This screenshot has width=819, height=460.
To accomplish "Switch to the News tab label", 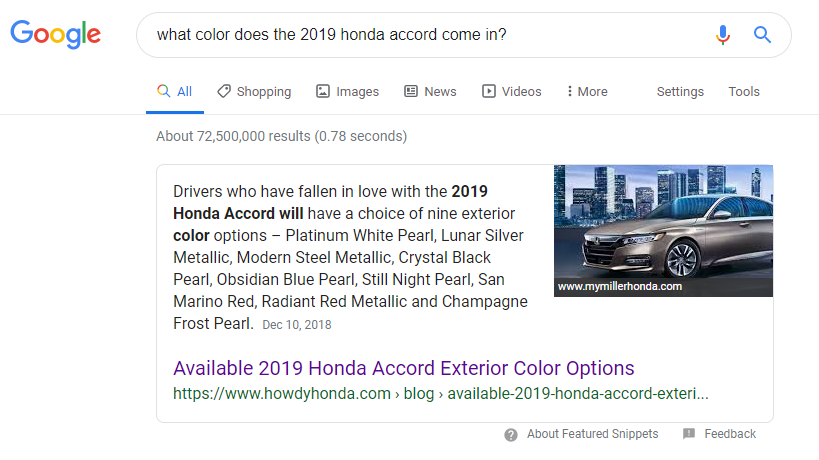I will (440, 91).
